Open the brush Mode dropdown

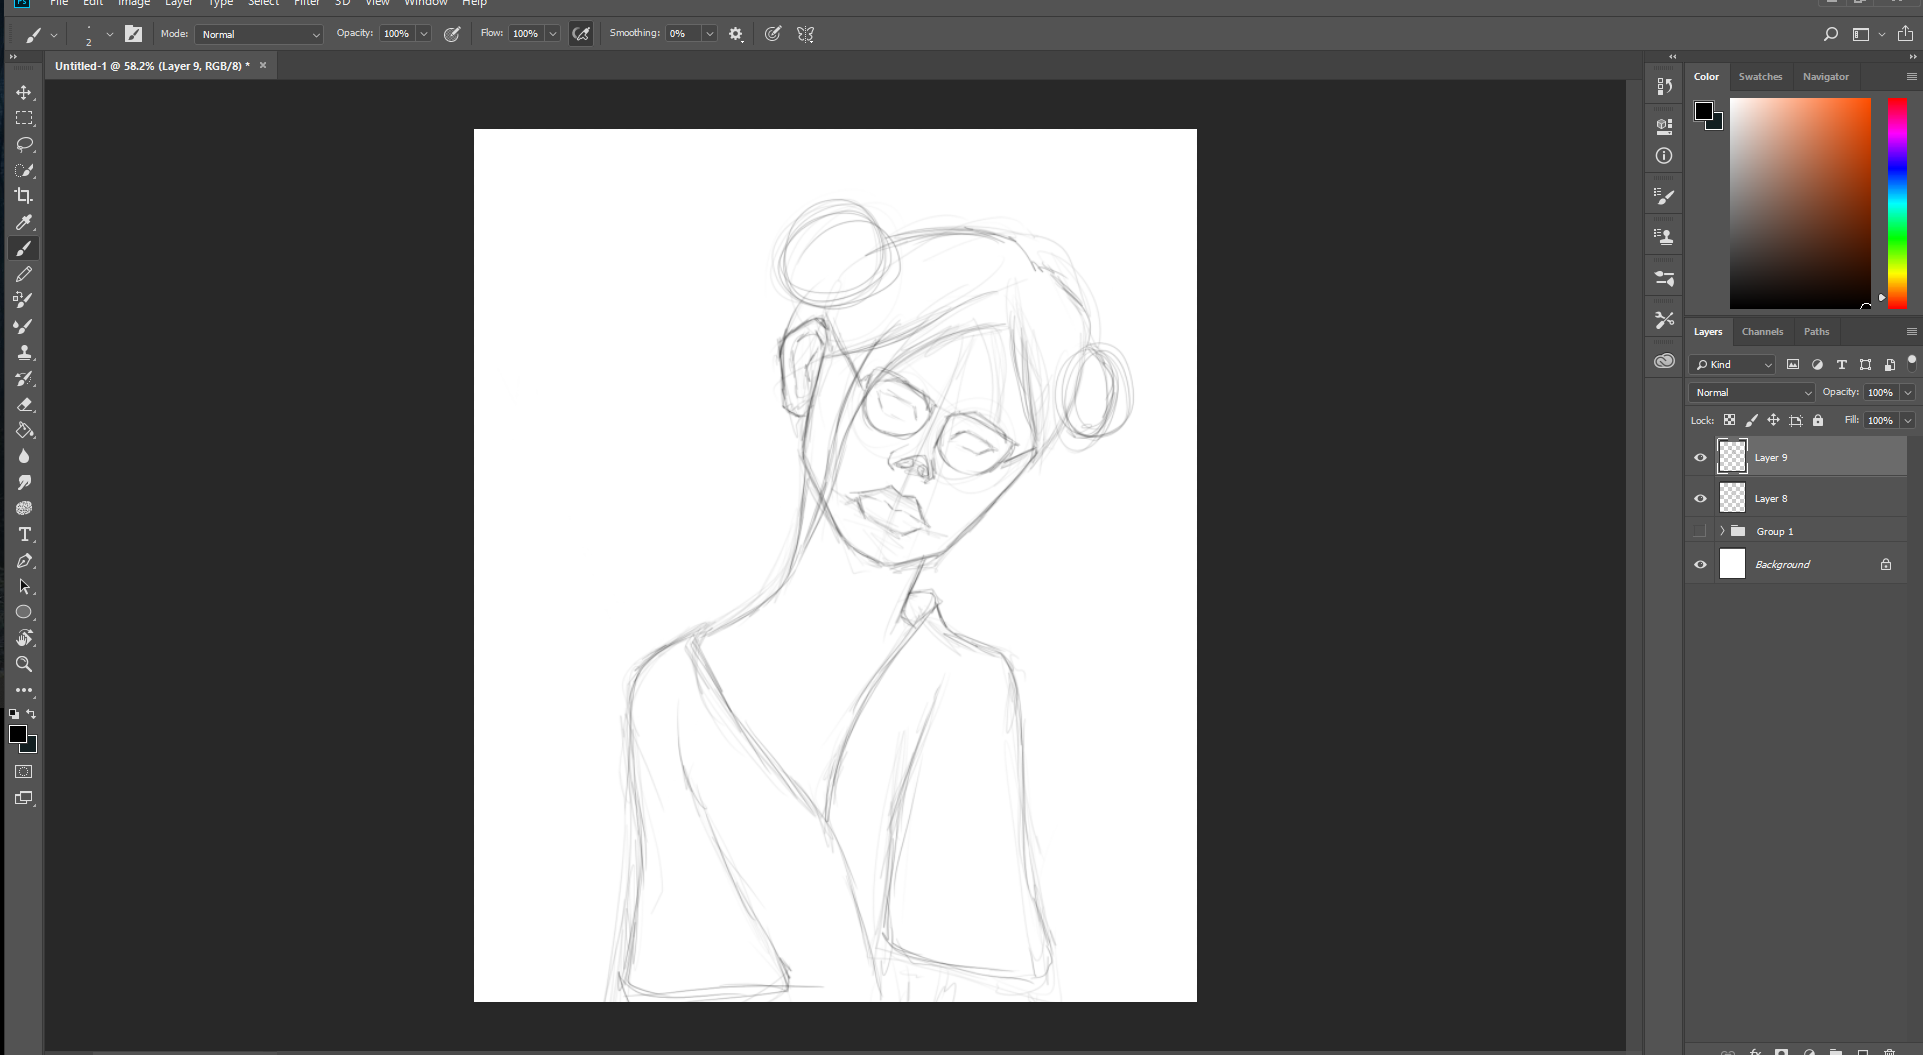tap(259, 34)
